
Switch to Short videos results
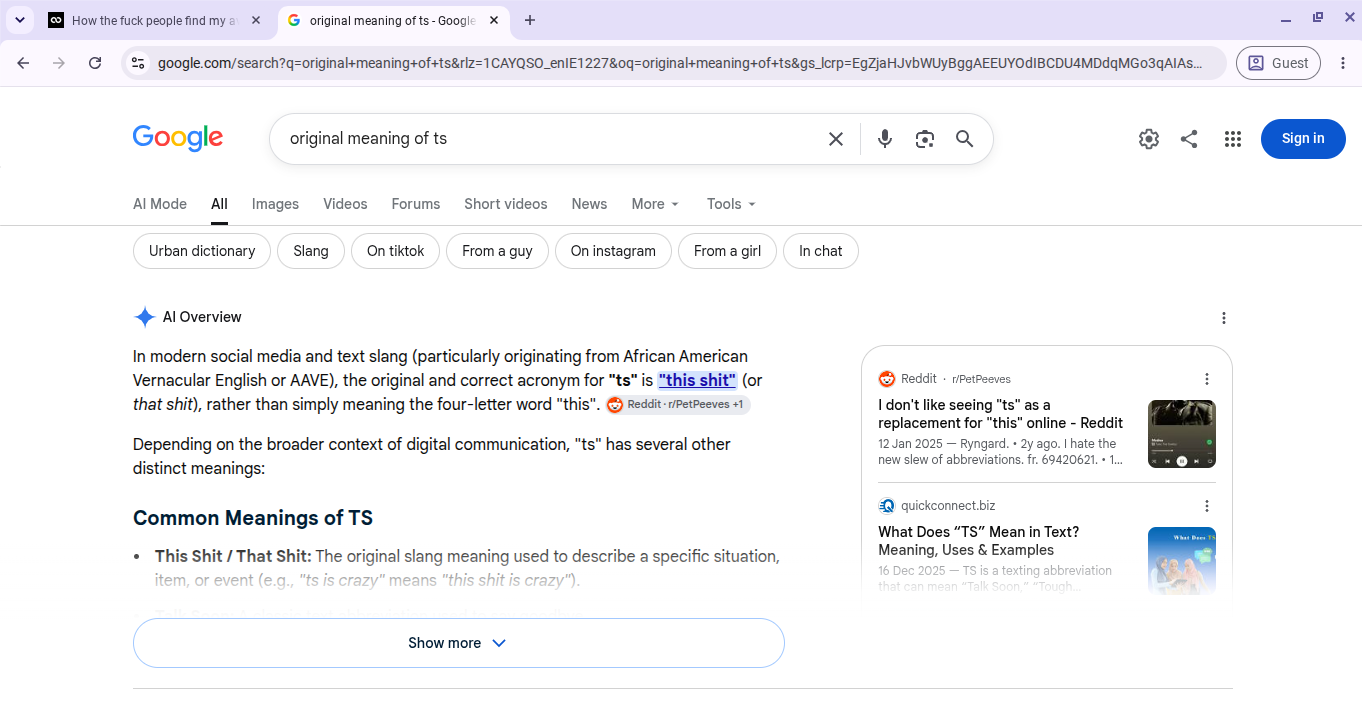506,204
